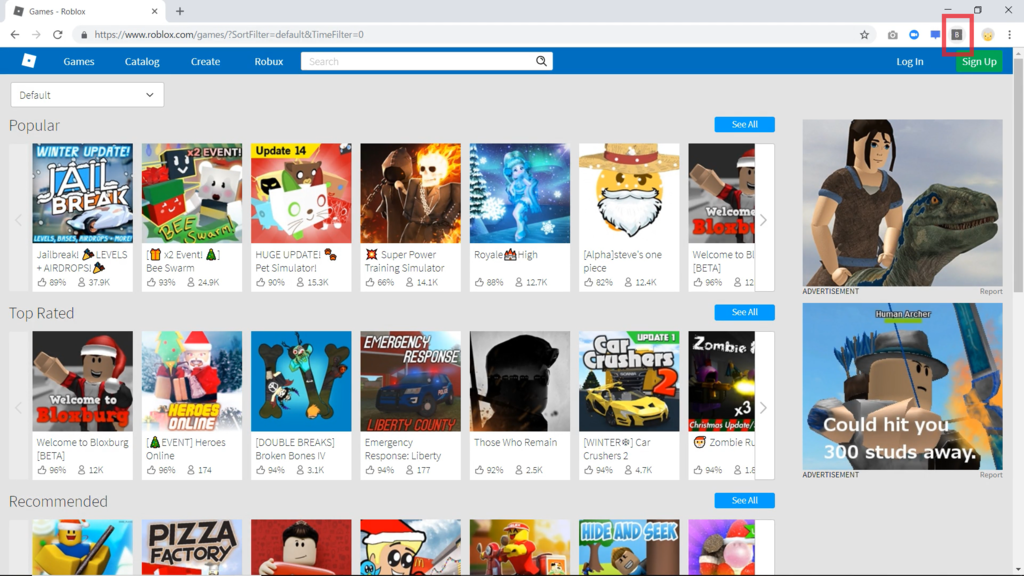This screenshot has height=576, width=1024.
Task: Click the browser address bar URL
Action: 229,35
